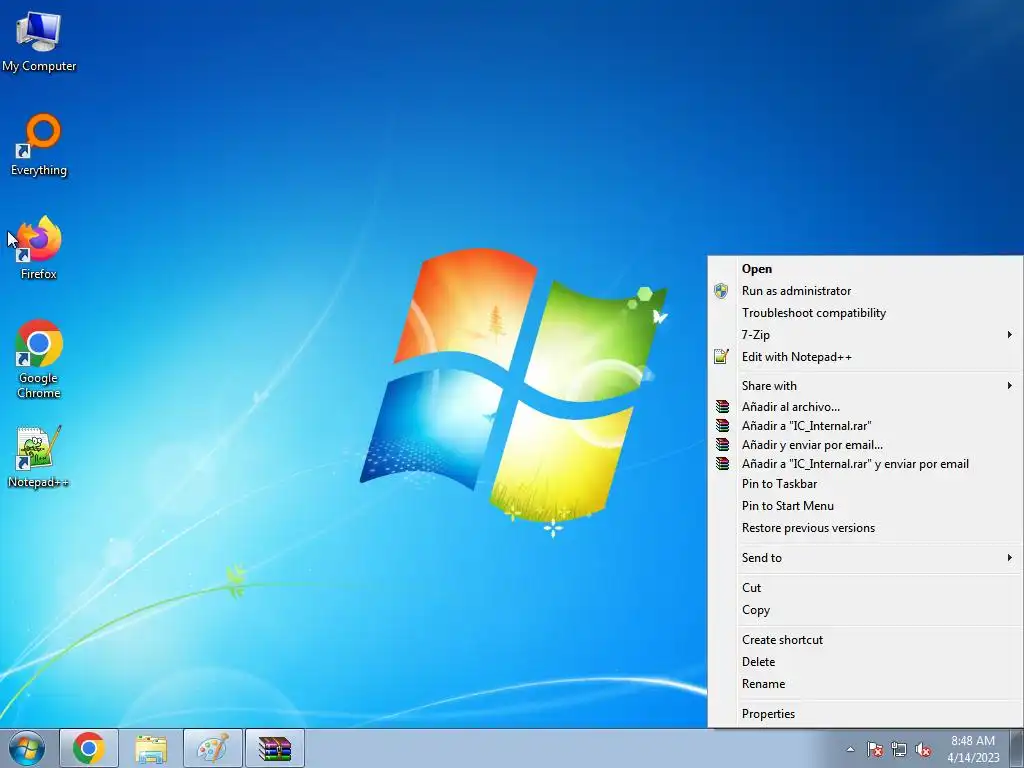Choose Open in the context menu
Viewport: 1024px width, 768px height.
(x=865, y=269)
